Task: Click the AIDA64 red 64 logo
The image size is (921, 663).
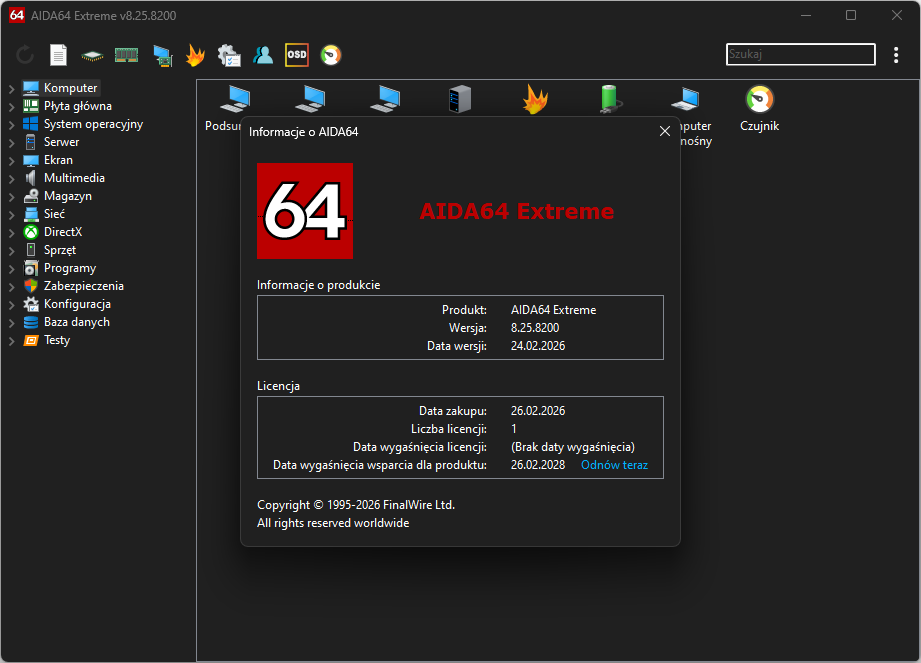Action: coord(305,211)
